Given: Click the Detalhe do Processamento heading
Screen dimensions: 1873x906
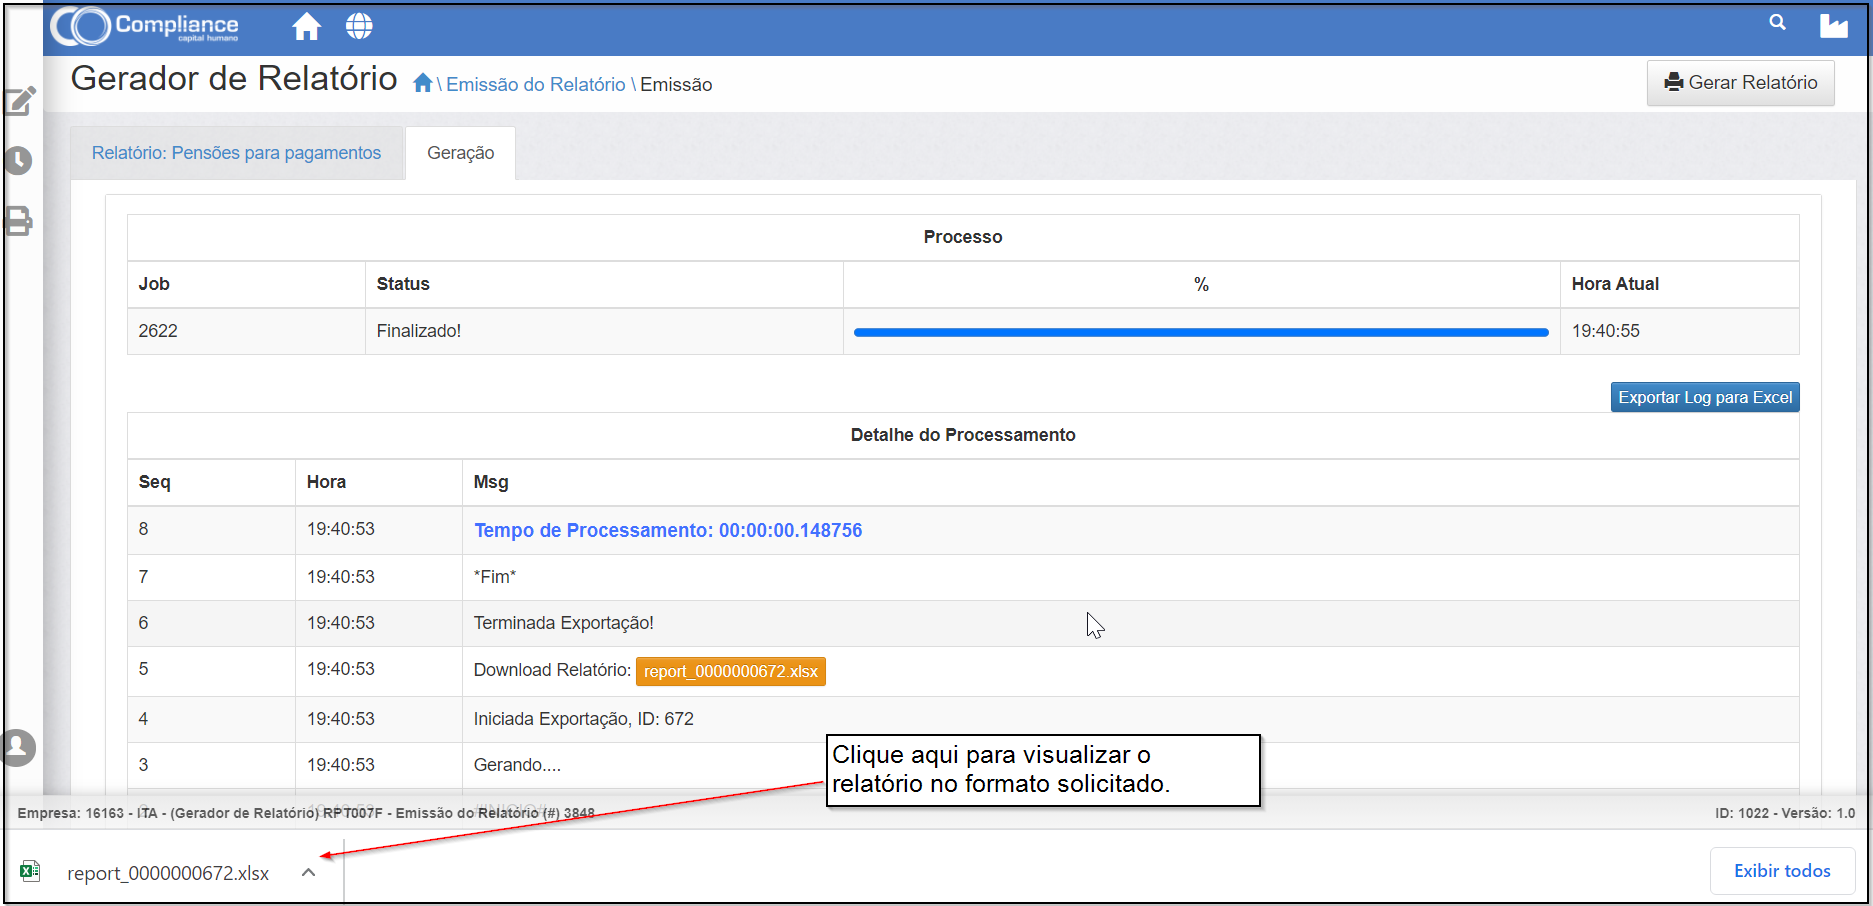Looking at the screenshot, I should [963, 435].
